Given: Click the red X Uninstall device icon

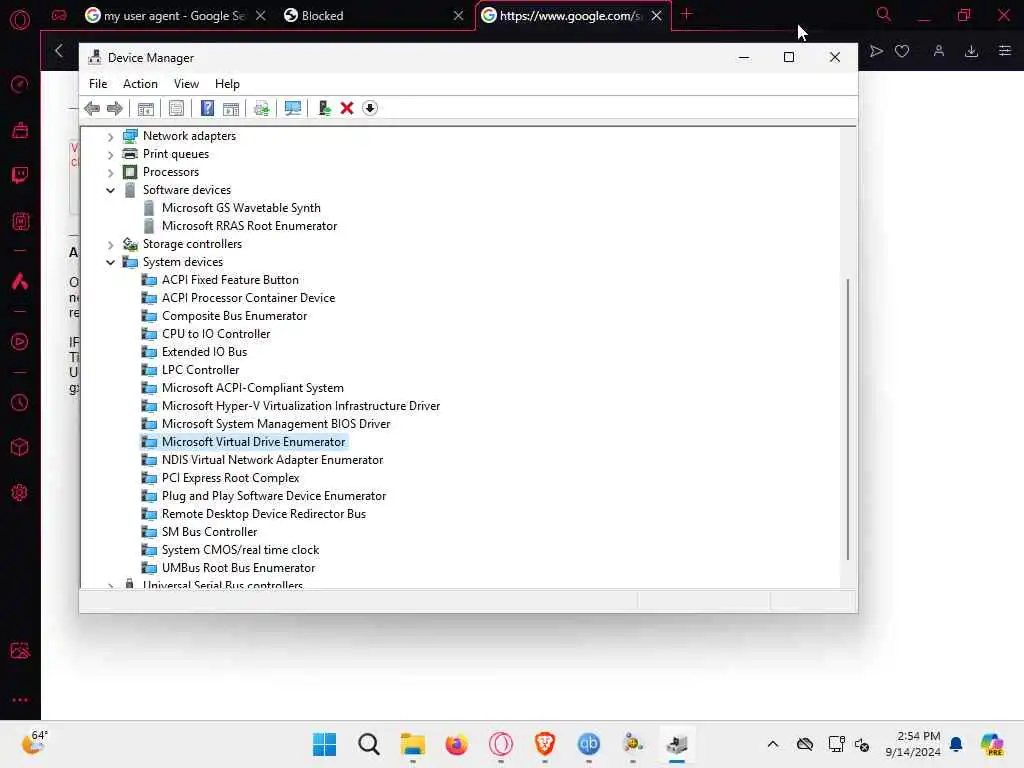Looking at the screenshot, I should pyautogui.click(x=347, y=108).
